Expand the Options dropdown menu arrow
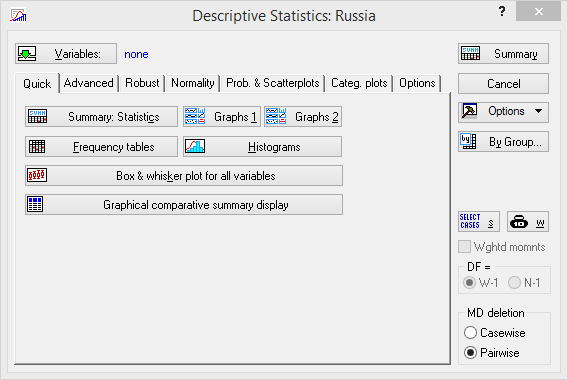Image resolution: width=568 pixels, height=380 pixels. click(539, 111)
